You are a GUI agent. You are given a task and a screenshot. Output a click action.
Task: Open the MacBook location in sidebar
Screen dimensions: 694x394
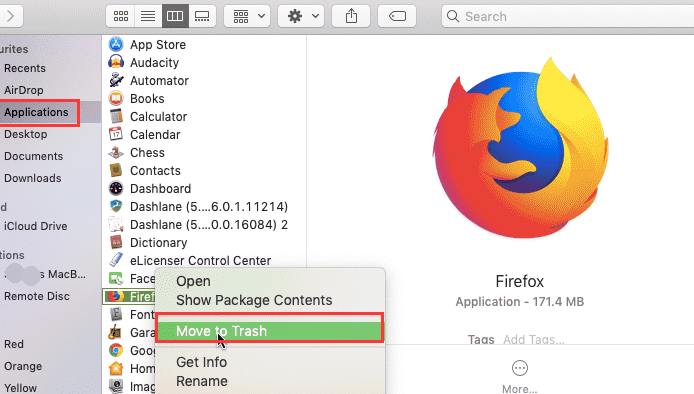[x=44, y=274]
